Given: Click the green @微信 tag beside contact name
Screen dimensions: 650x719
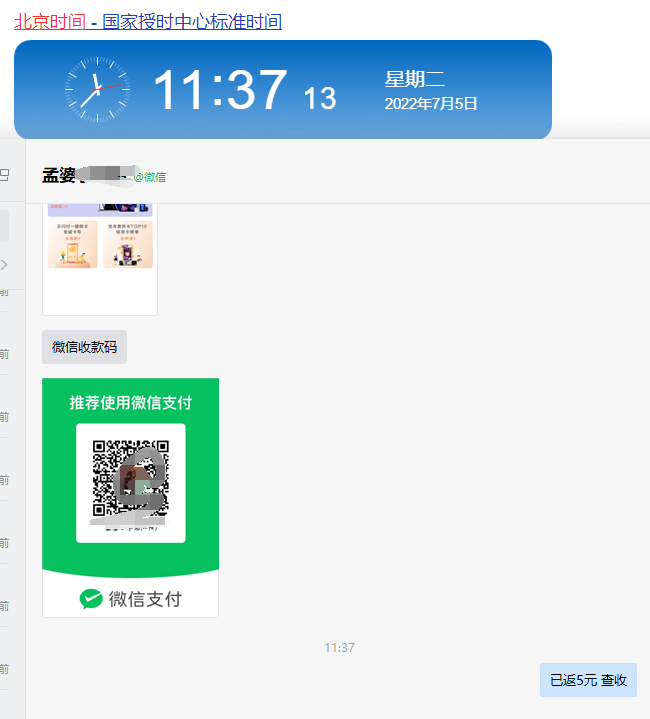Looking at the screenshot, I should 150,177.
